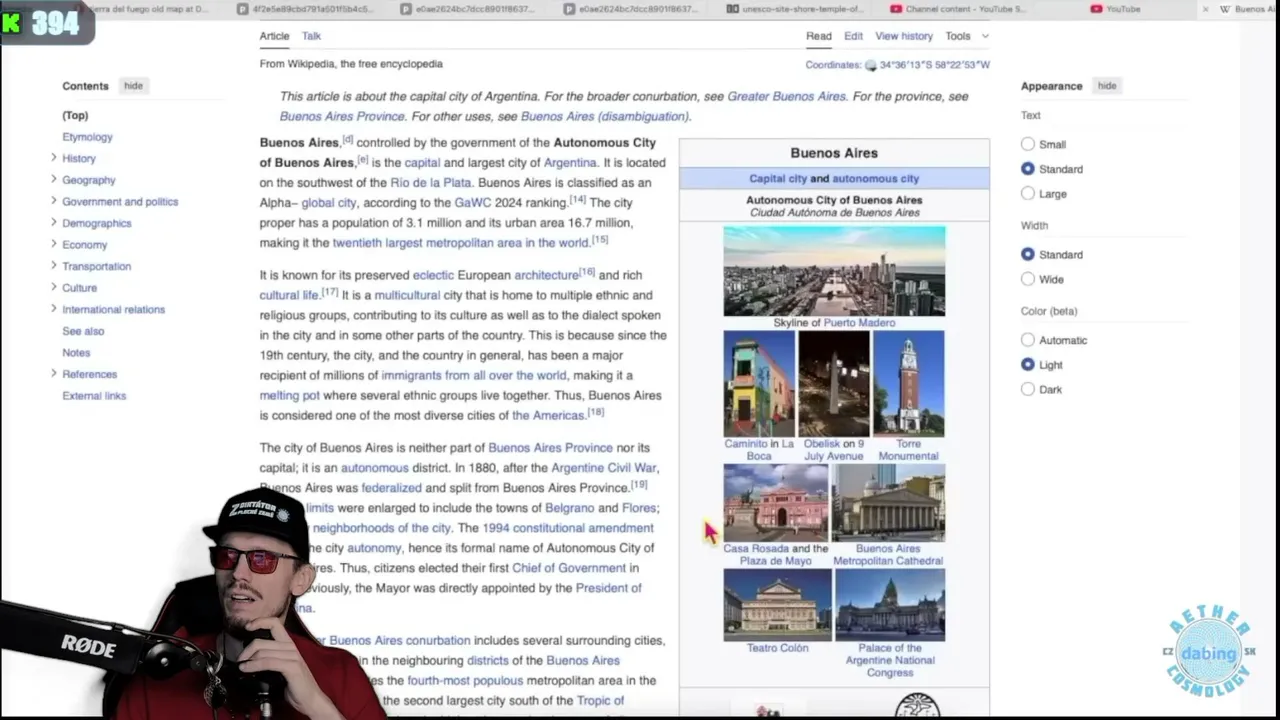Expand the Transportation section in Contents
1280x720 pixels.
53,266
